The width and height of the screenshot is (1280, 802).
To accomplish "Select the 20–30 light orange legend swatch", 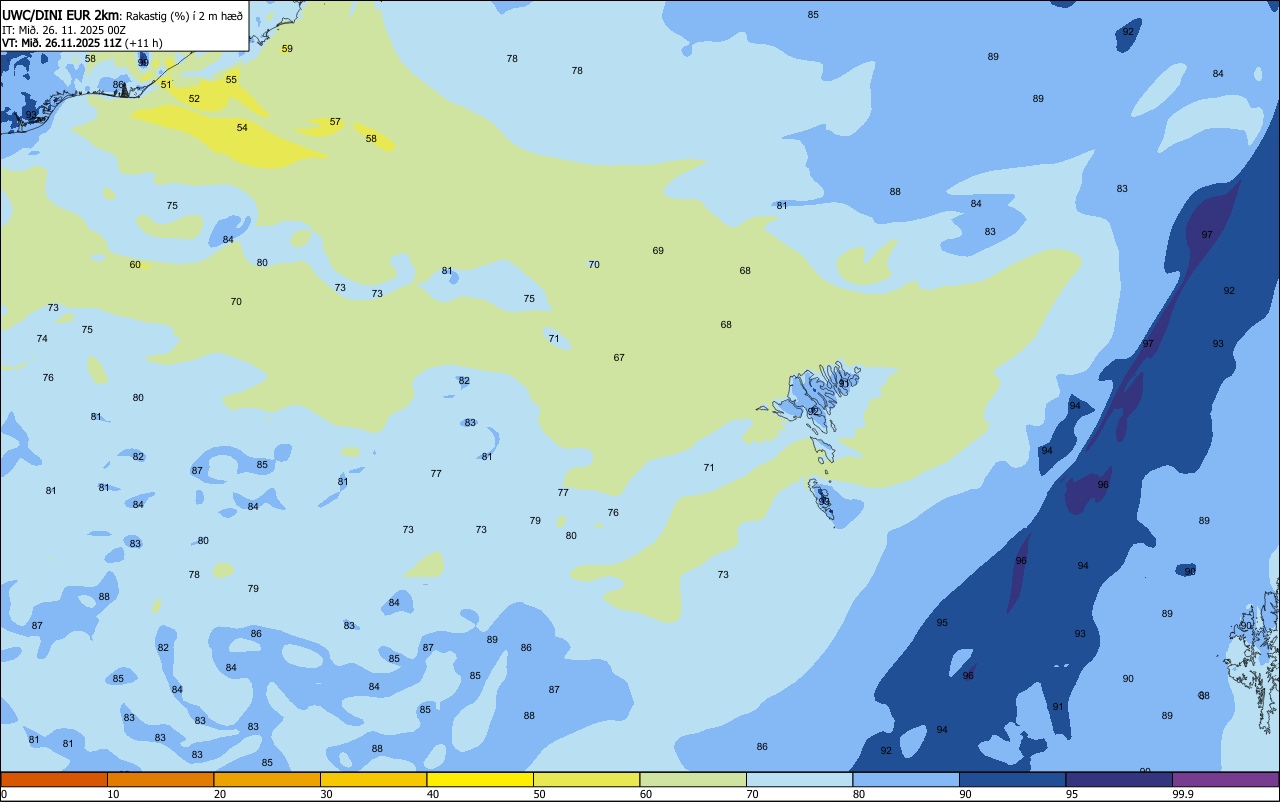I will (x=267, y=779).
